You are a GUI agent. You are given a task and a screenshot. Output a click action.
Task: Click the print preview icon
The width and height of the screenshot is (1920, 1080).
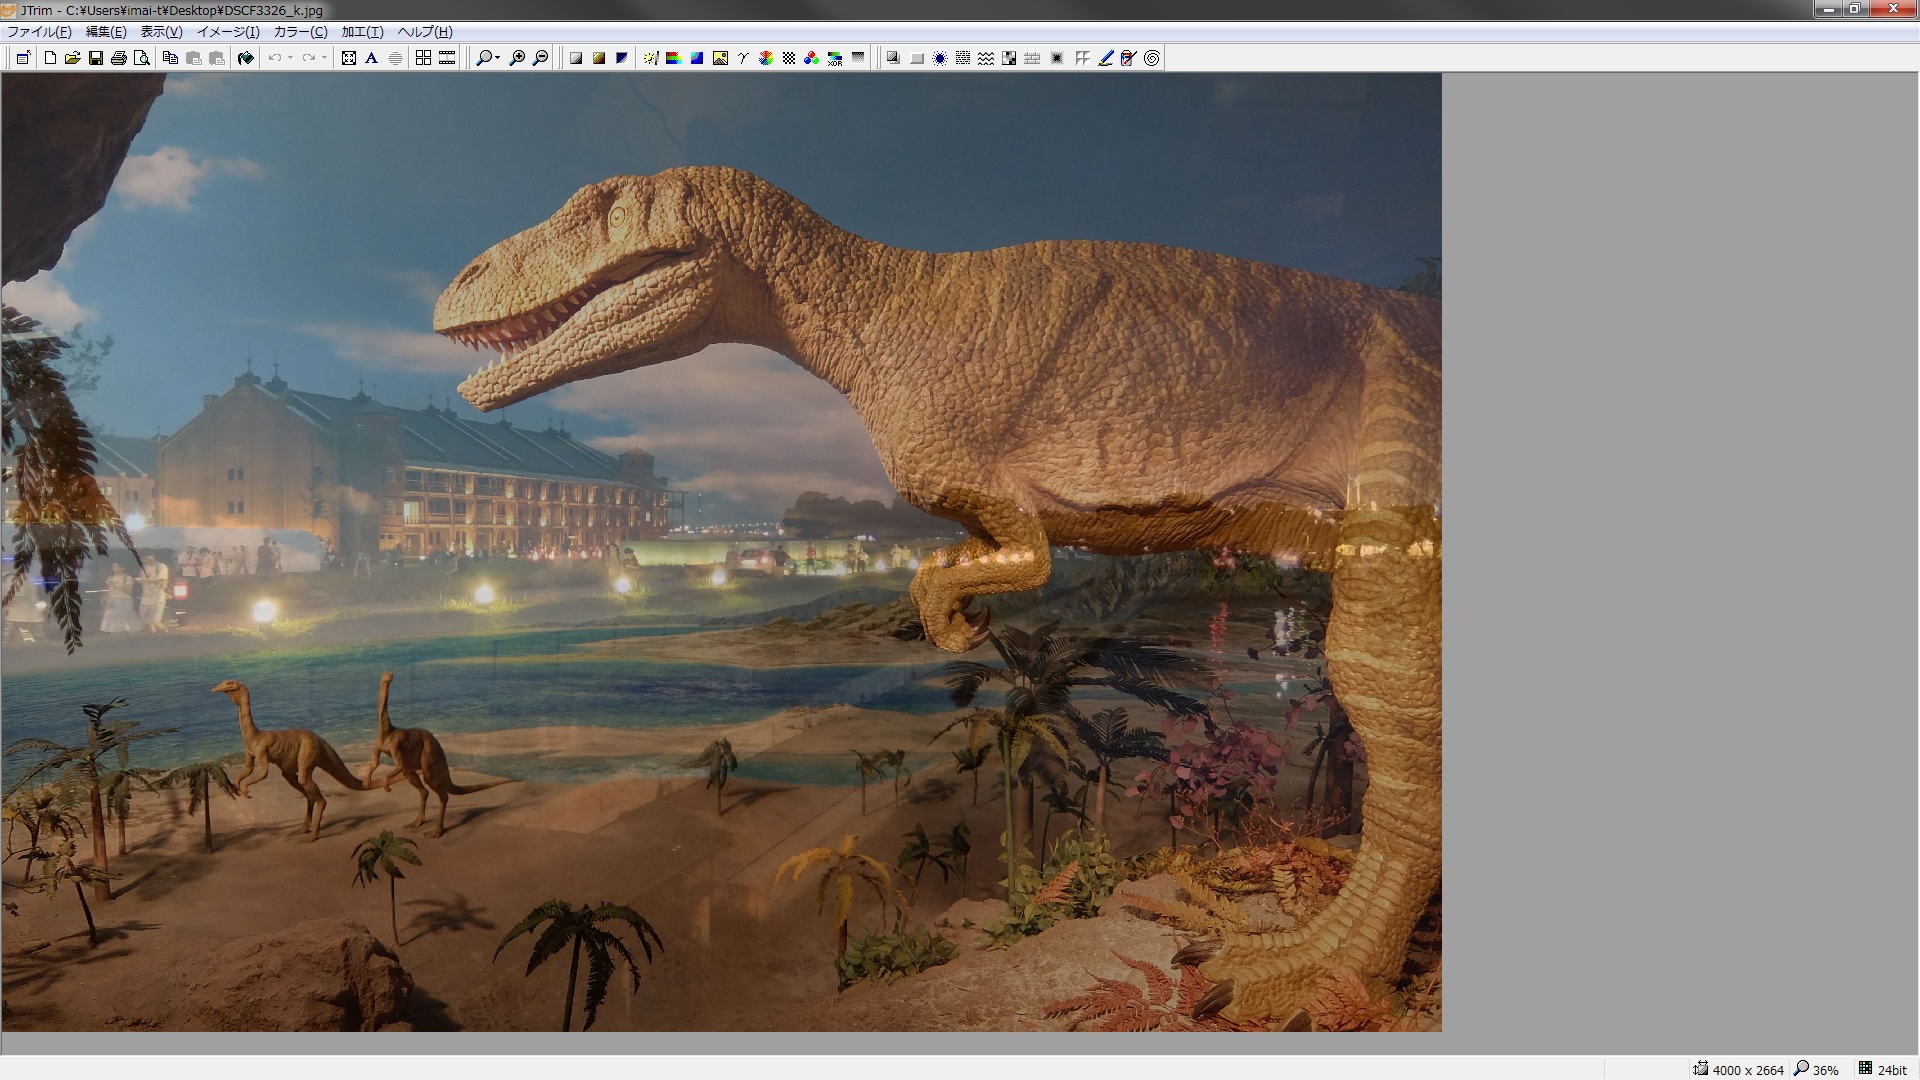click(142, 58)
